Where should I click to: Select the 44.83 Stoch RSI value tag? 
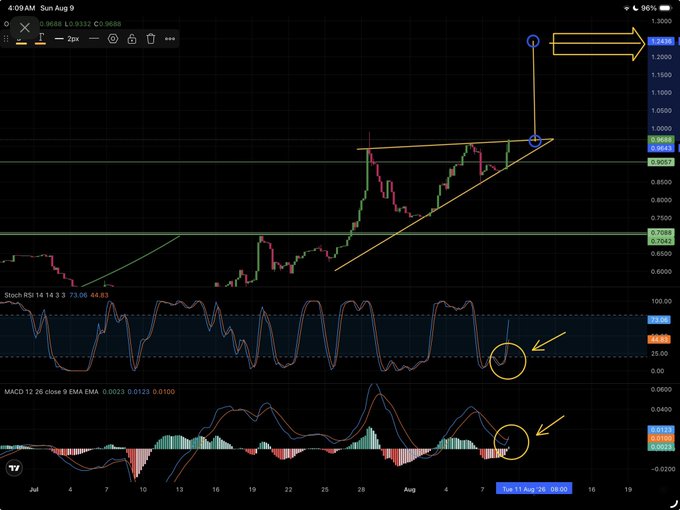pos(660,340)
